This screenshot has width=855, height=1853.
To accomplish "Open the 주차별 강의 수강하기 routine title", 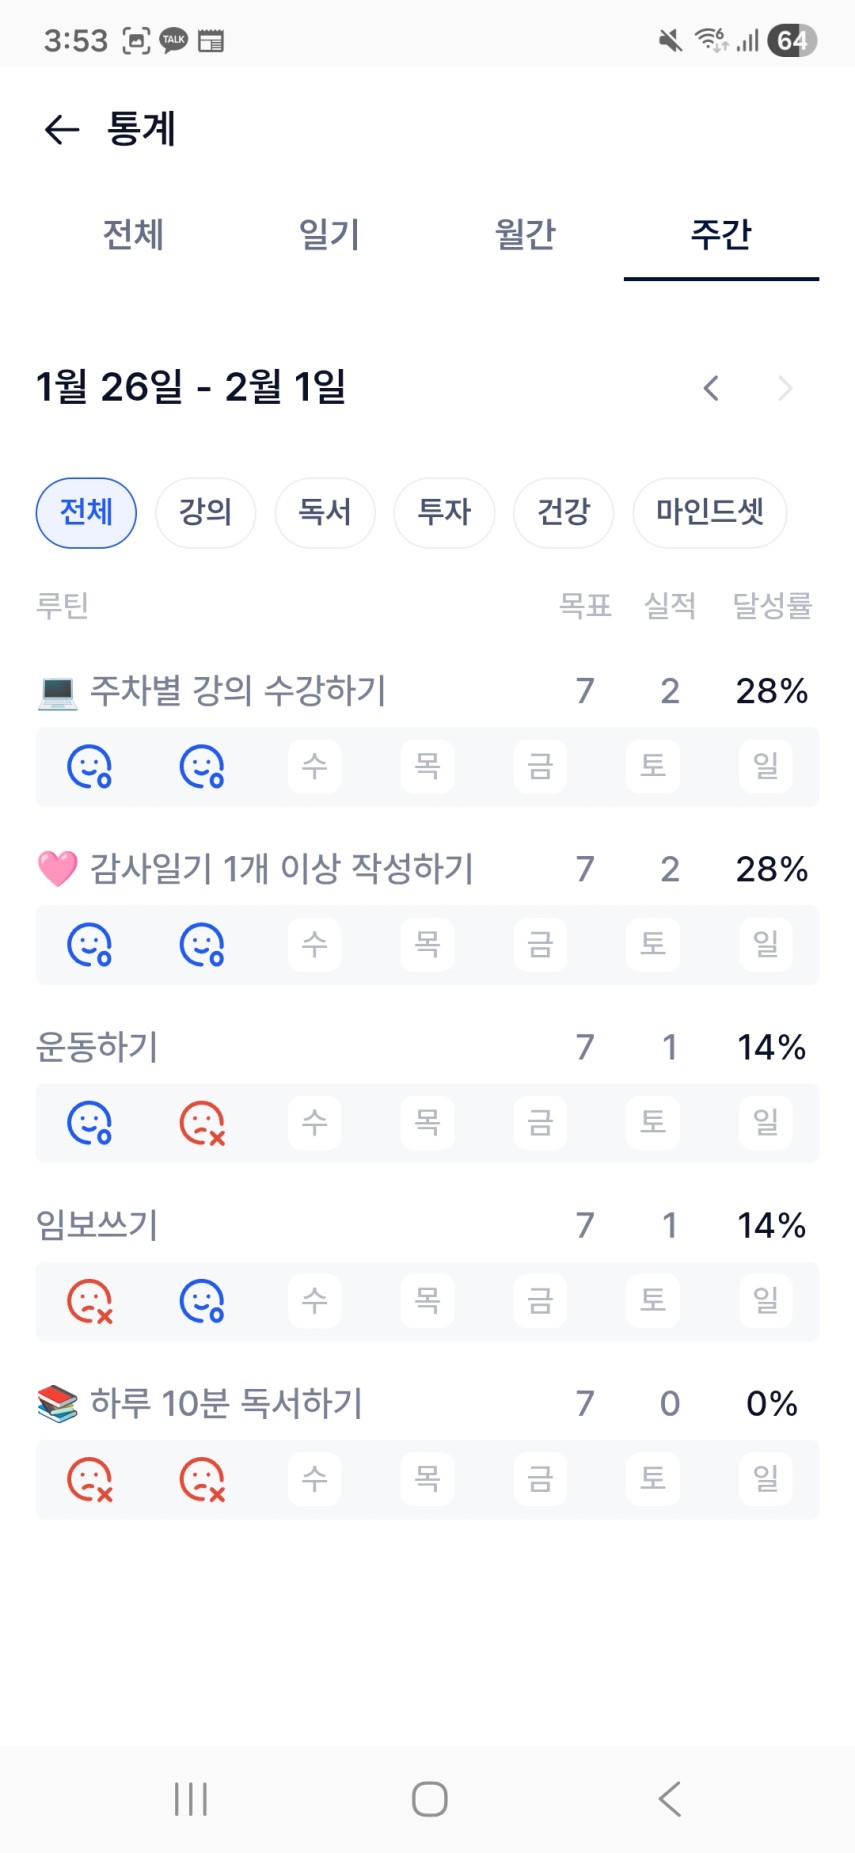I will [x=238, y=691].
